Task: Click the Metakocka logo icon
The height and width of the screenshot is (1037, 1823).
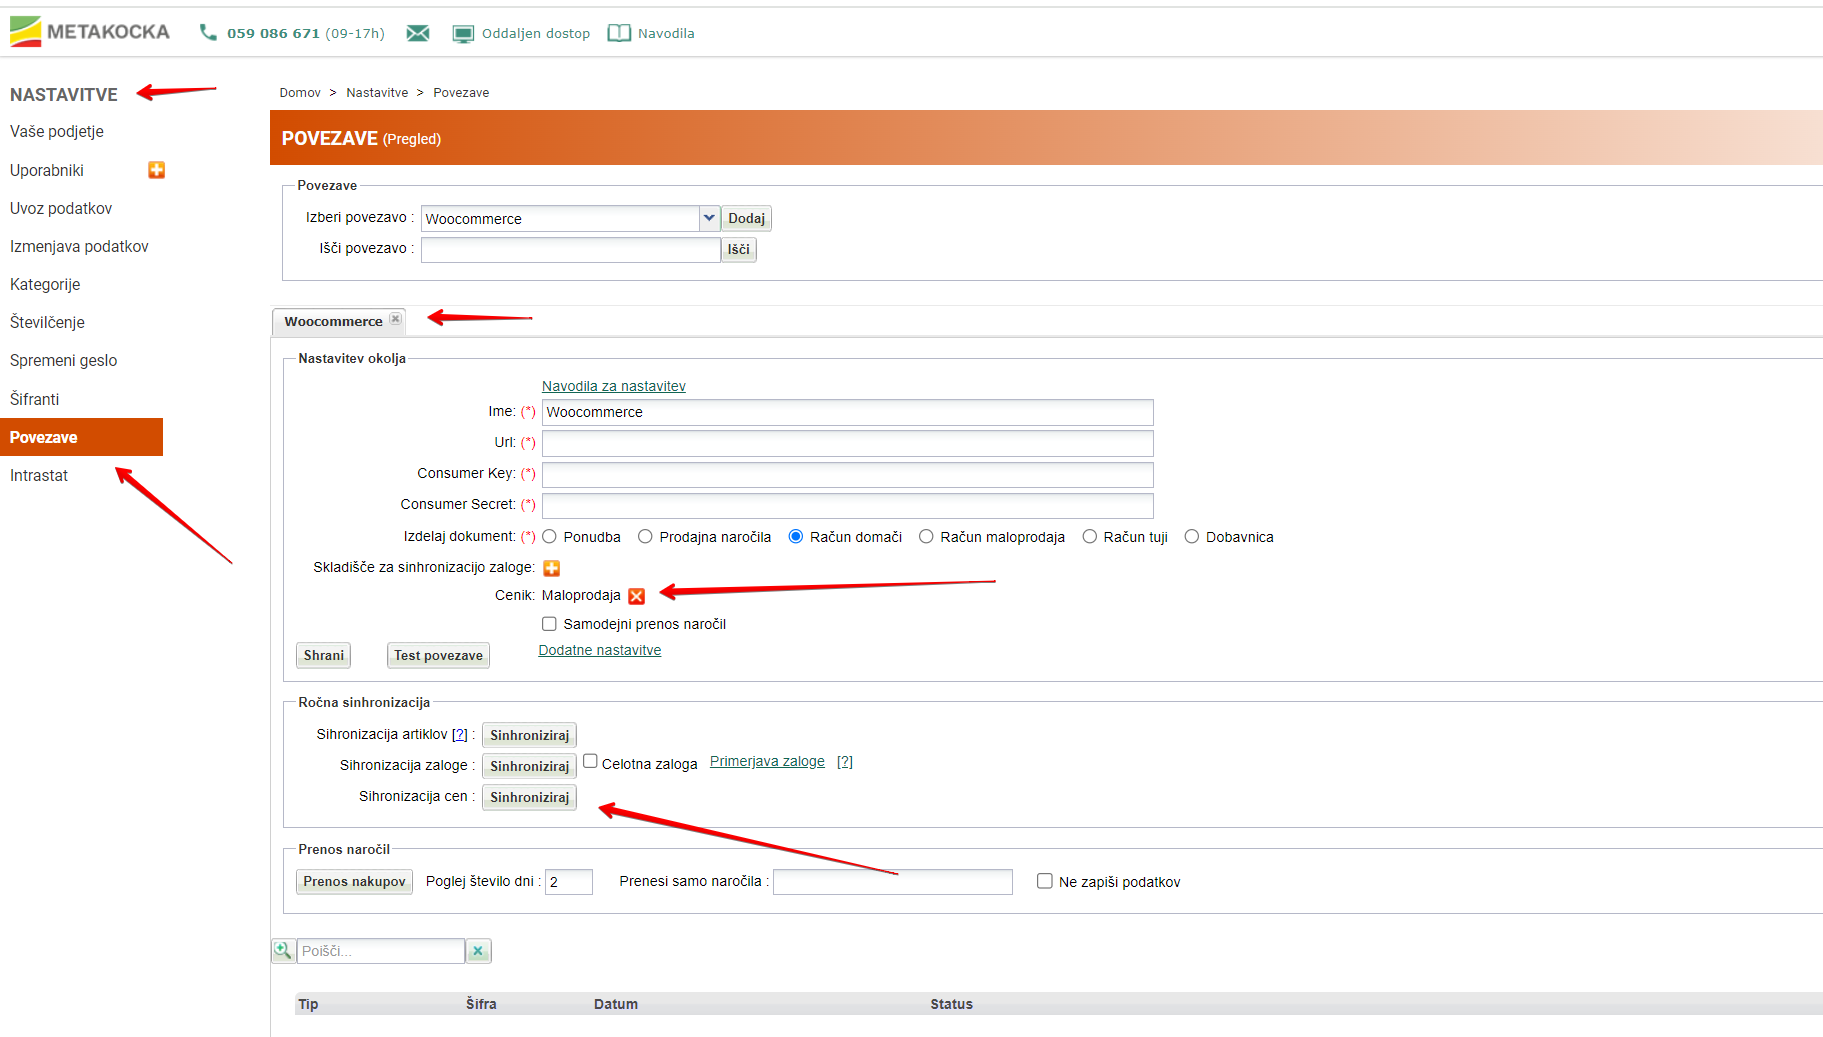Action: pos(26,32)
